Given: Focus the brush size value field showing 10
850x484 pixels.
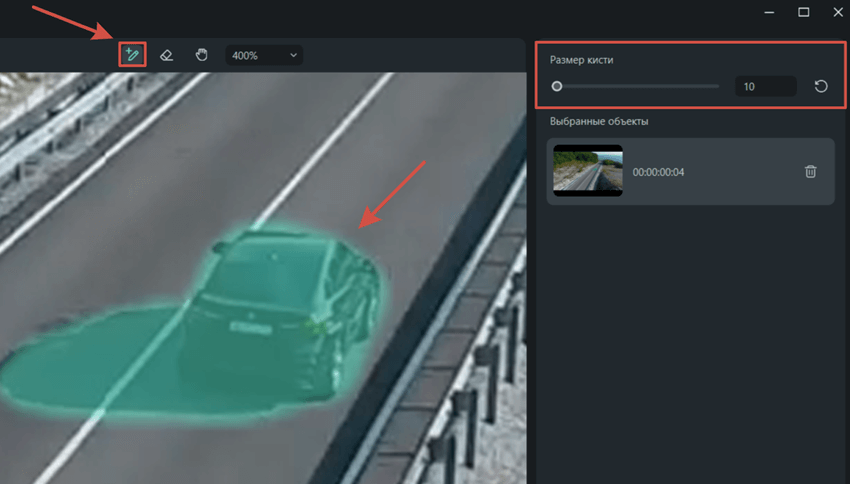Looking at the screenshot, I should [x=765, y=87].
